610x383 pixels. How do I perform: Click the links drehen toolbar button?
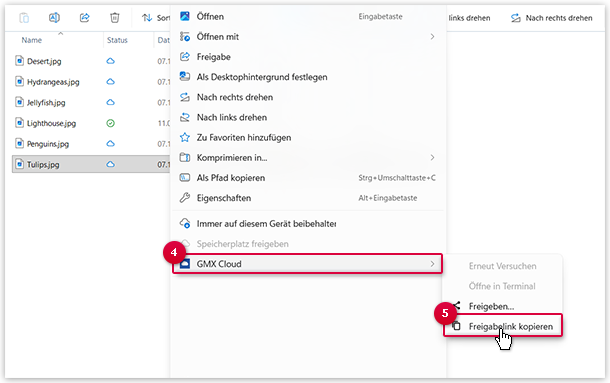pos(469,18)
